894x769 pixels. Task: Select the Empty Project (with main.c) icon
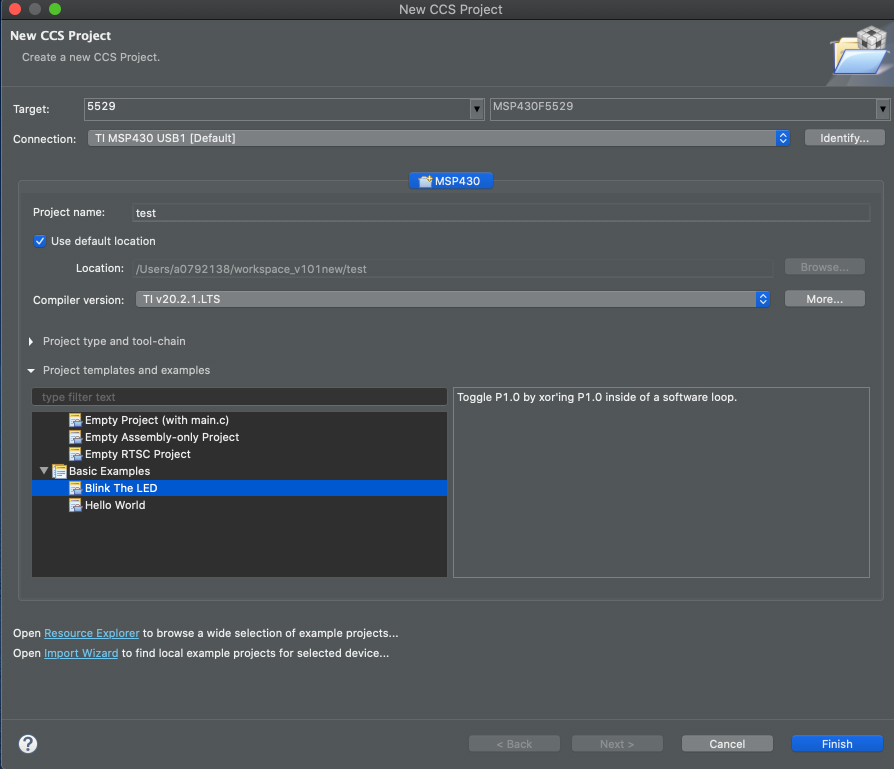click(76, 420)
